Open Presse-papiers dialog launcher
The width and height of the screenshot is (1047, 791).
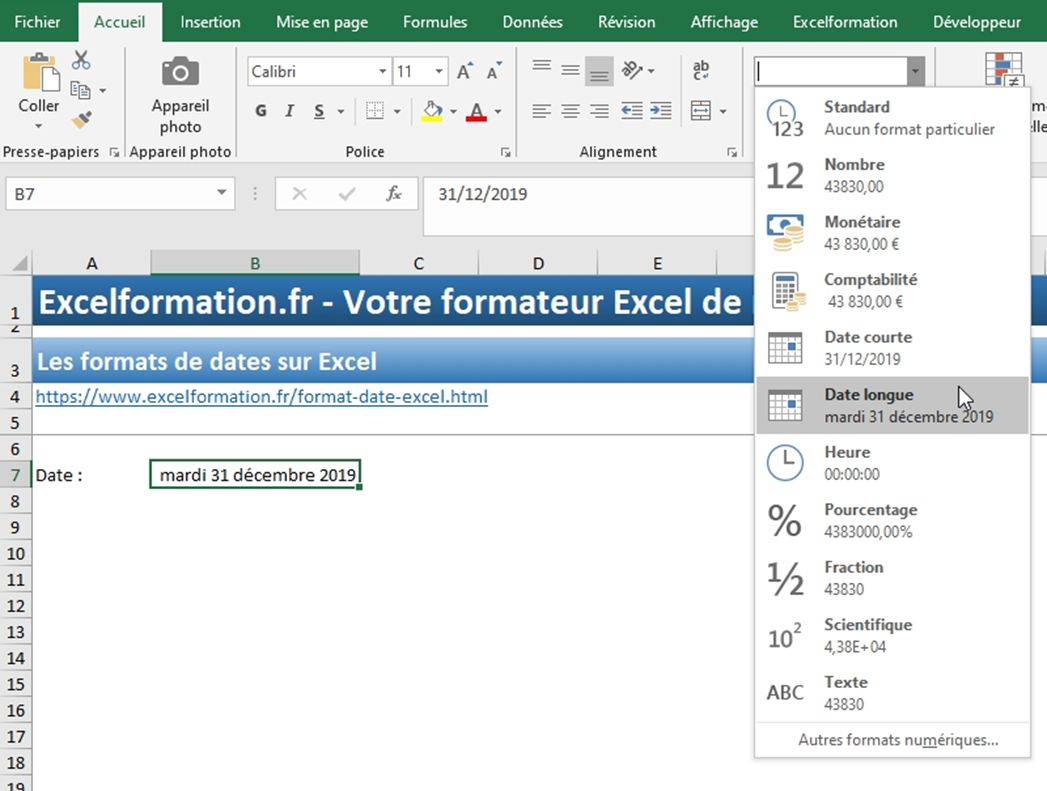pyautogui.click(x=114, y=153)
